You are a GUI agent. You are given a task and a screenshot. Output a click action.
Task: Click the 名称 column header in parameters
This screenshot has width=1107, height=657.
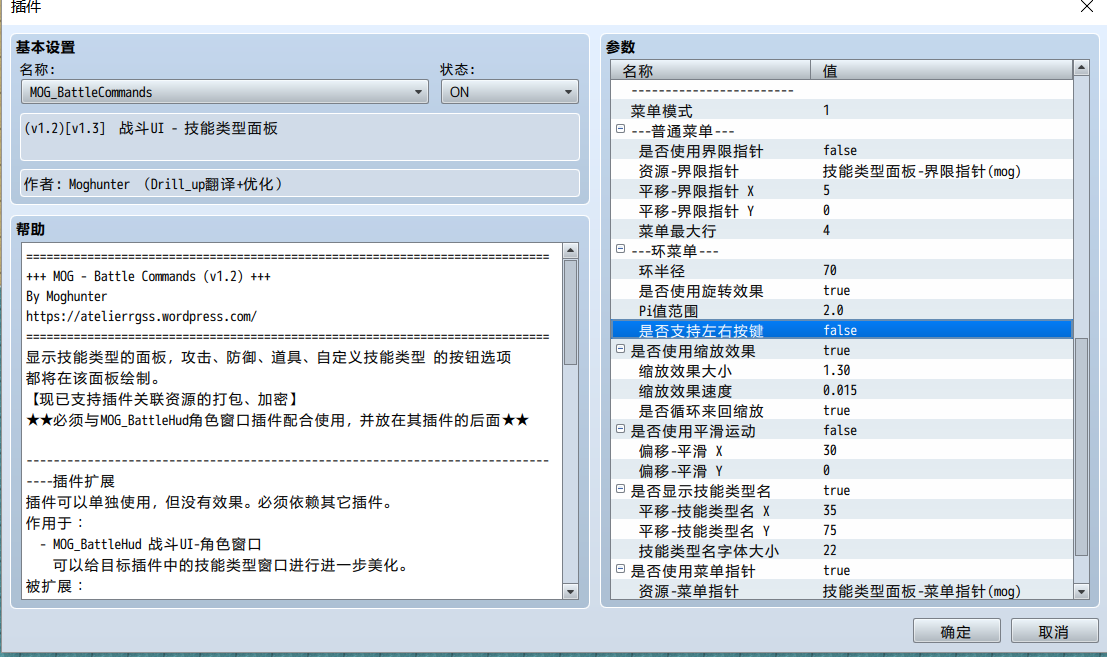(x=711, y=71)
